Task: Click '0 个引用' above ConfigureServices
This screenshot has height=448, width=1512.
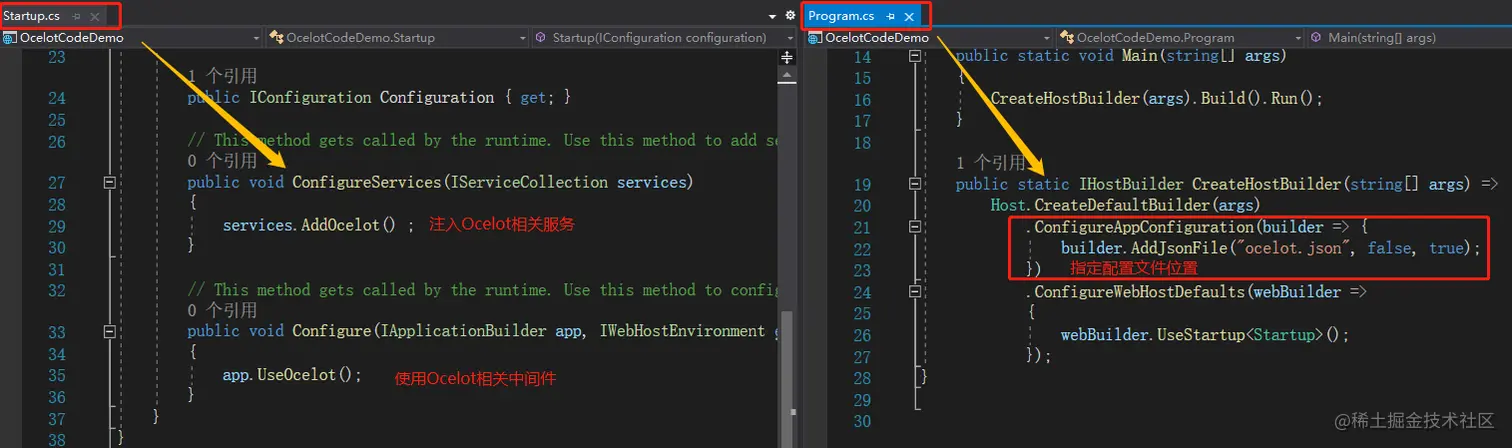Action: coord(222,161)
